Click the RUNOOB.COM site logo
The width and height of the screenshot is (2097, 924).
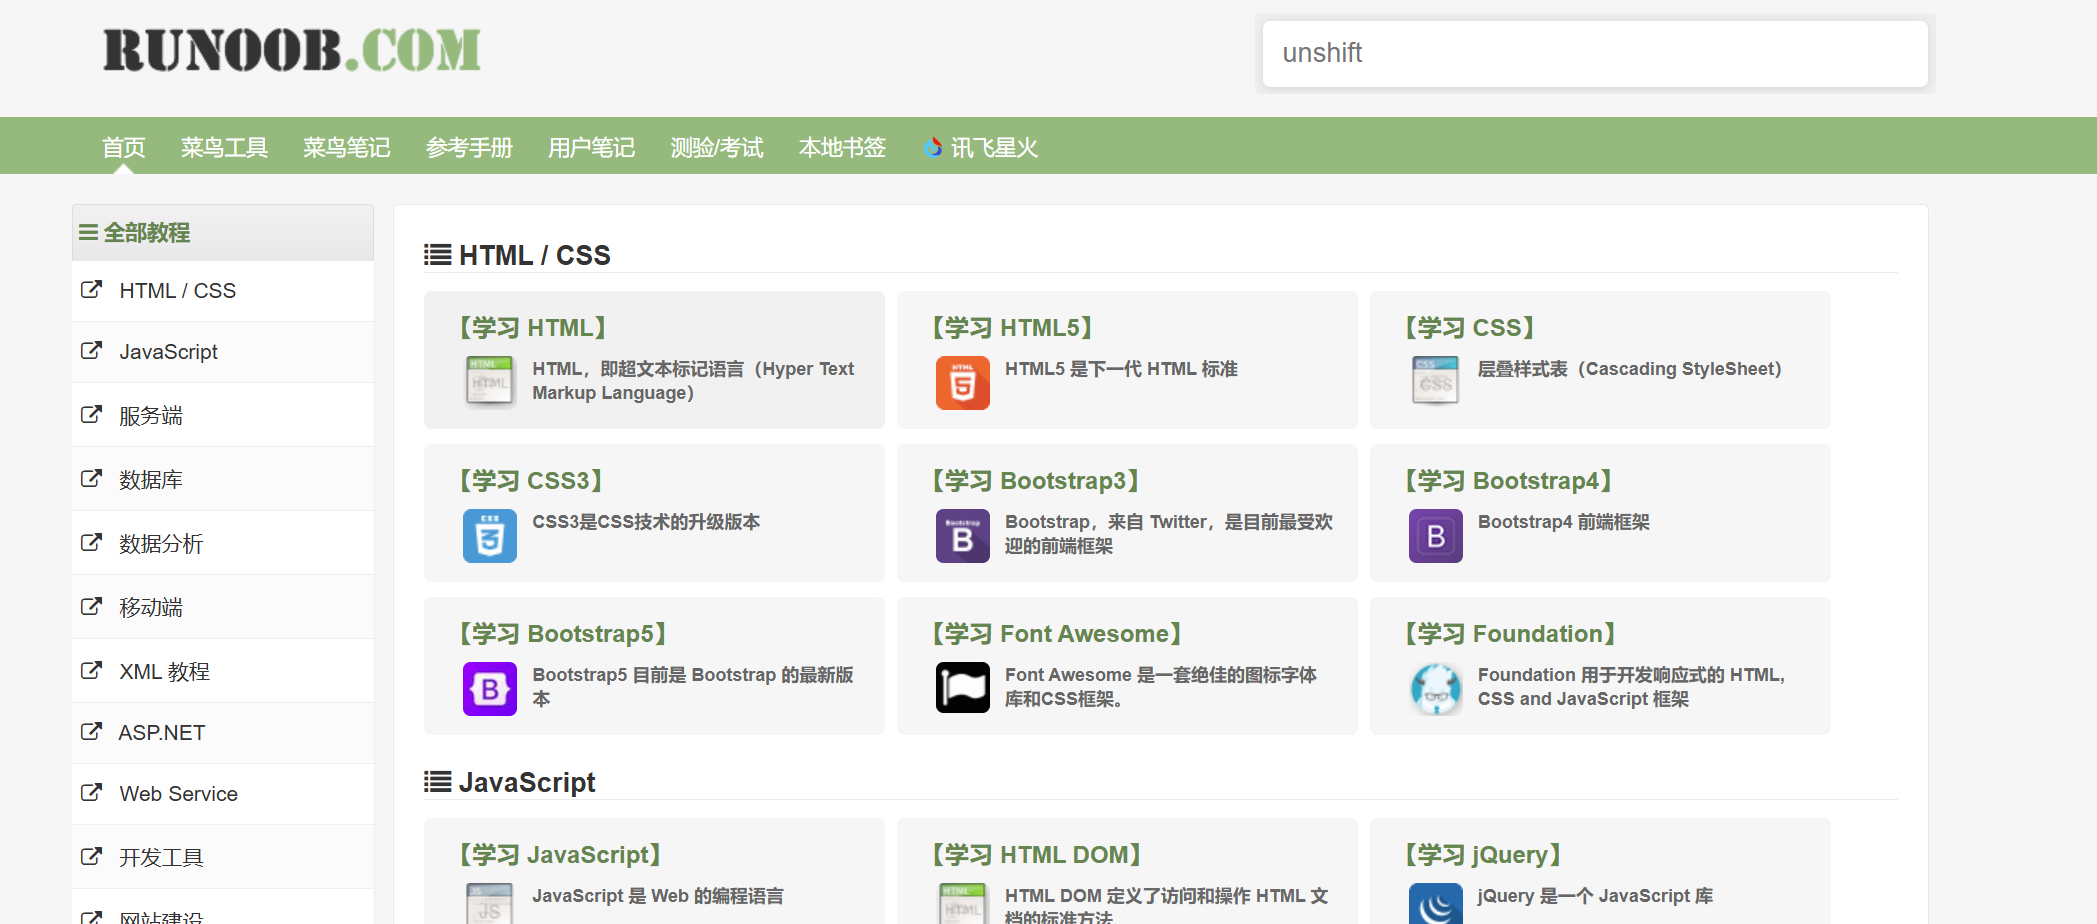pos(292,50)
